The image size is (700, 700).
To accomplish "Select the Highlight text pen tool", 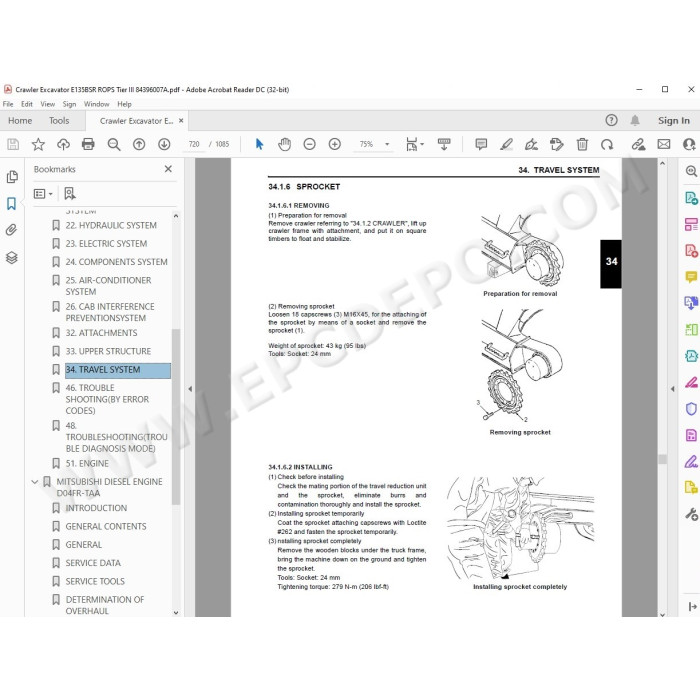I will coord(506,144).
